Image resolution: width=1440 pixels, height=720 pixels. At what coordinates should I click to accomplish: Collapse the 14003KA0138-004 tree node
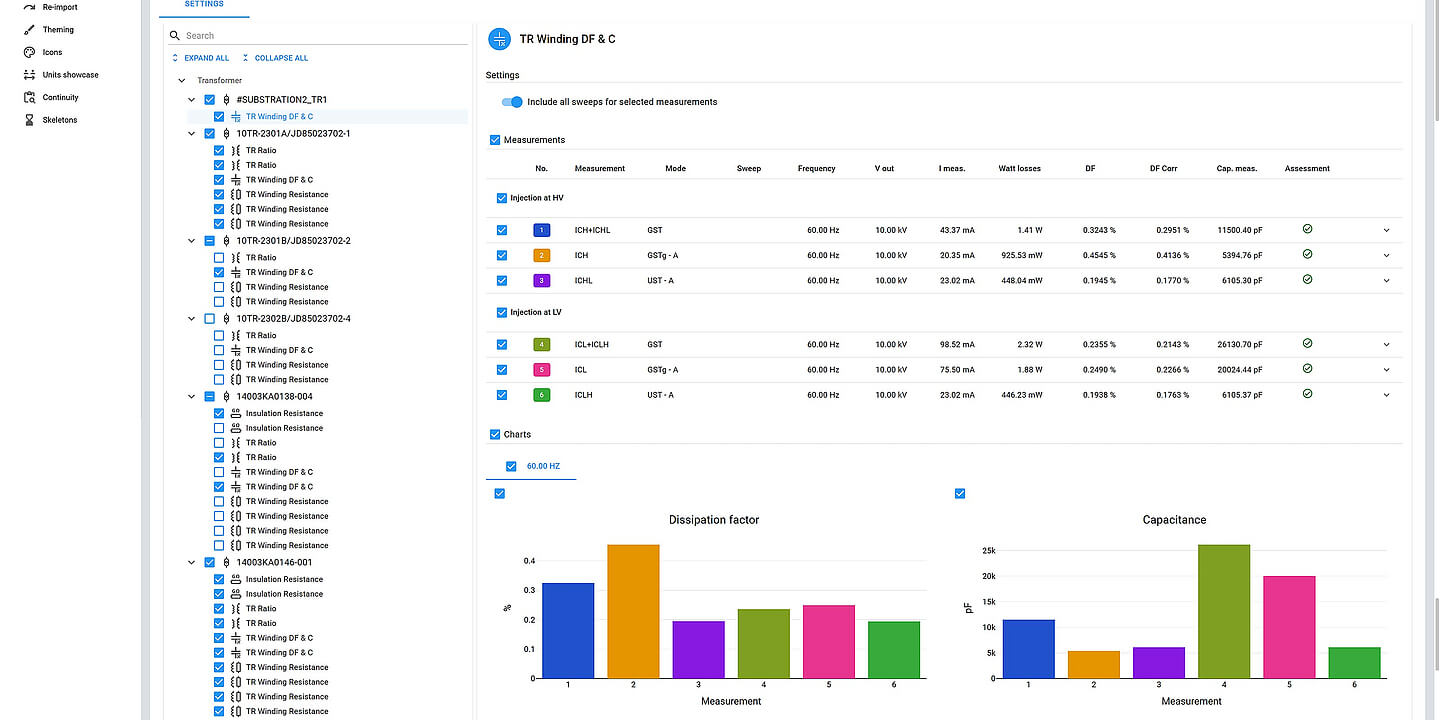[x=192, y=396]
